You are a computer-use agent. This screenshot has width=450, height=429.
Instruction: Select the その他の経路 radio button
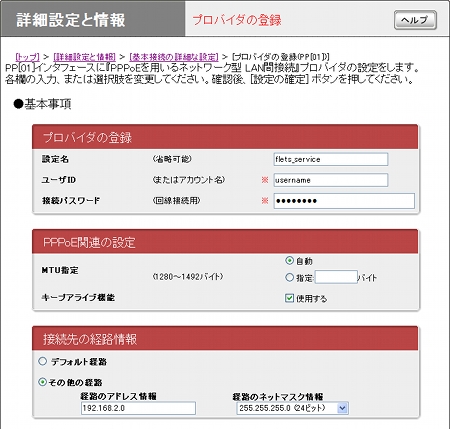tap(42, 382)
